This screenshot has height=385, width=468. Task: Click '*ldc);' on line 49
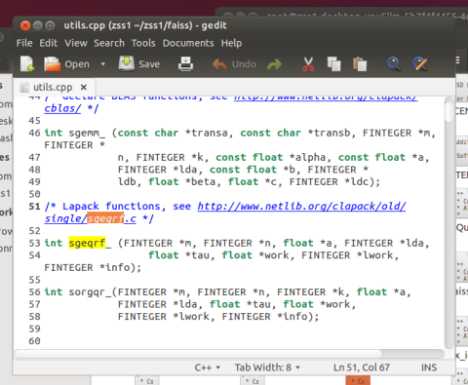point(362,182)
